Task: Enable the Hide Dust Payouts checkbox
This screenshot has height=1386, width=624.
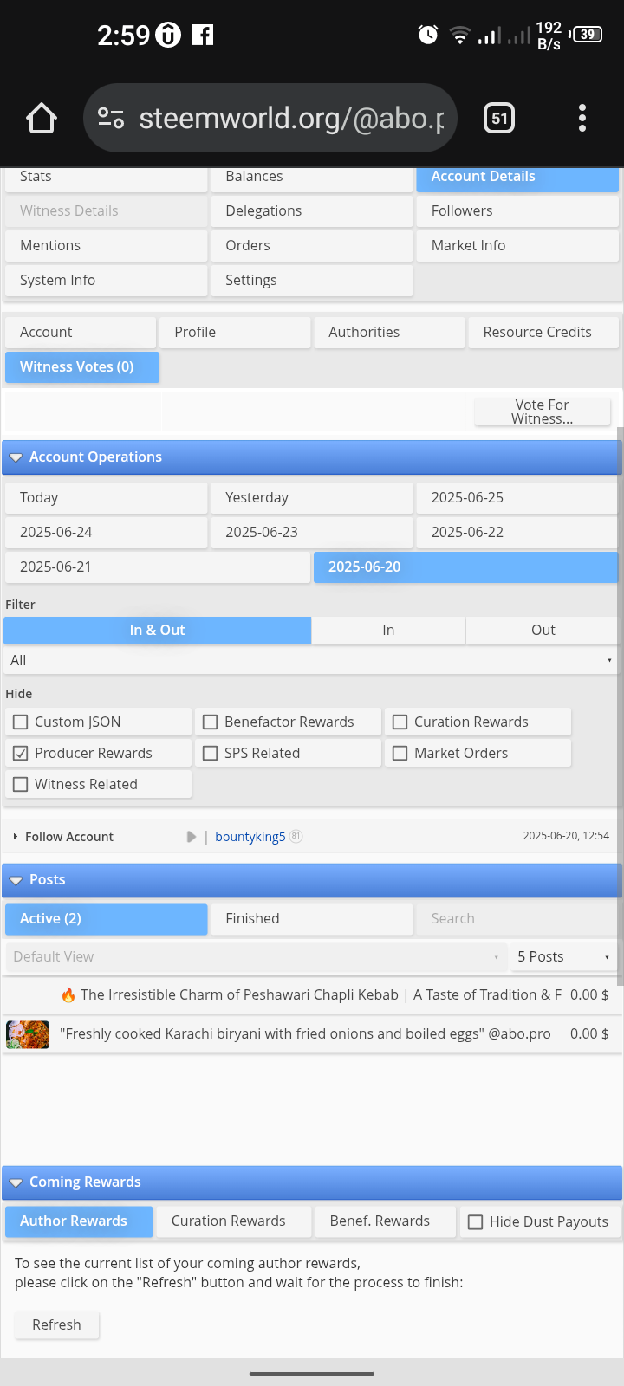Action: [x=476, y=1222]
